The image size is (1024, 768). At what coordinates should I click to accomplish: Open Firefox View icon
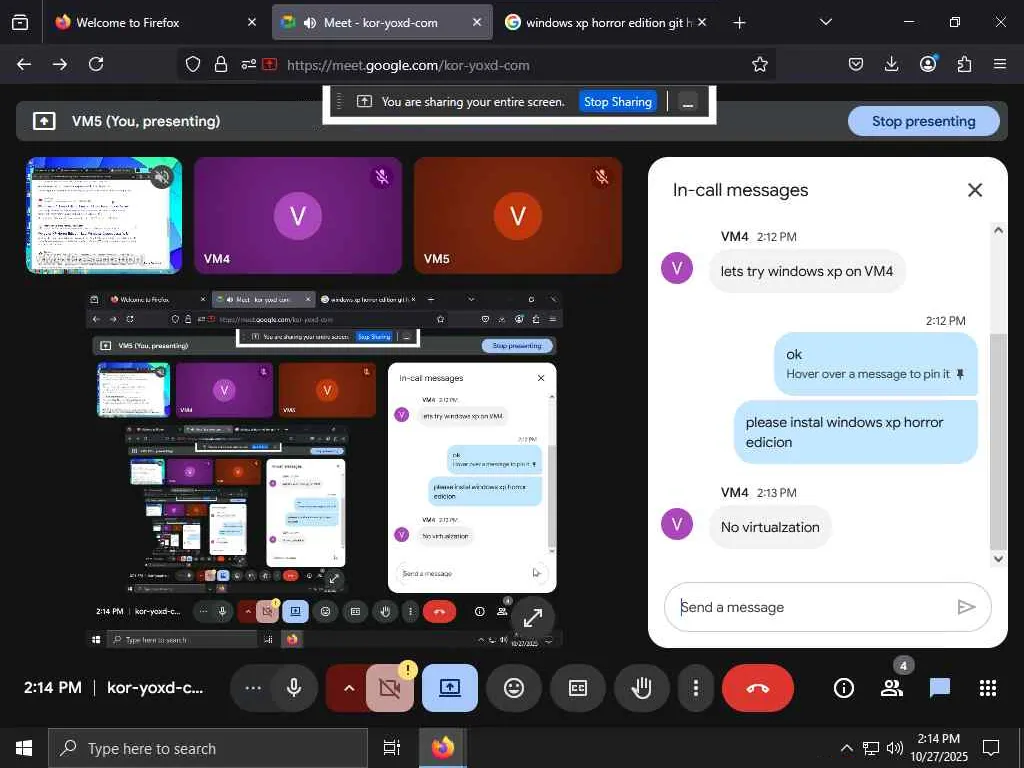tap(20, 23)
